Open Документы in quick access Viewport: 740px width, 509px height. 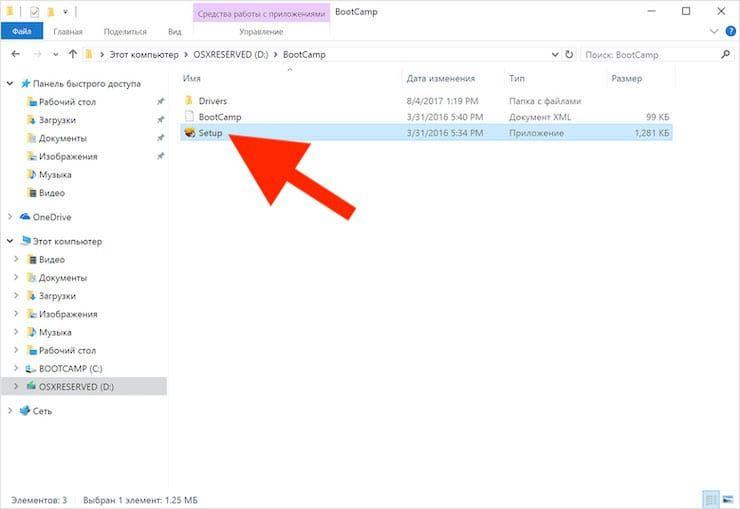tap(63, 139)
